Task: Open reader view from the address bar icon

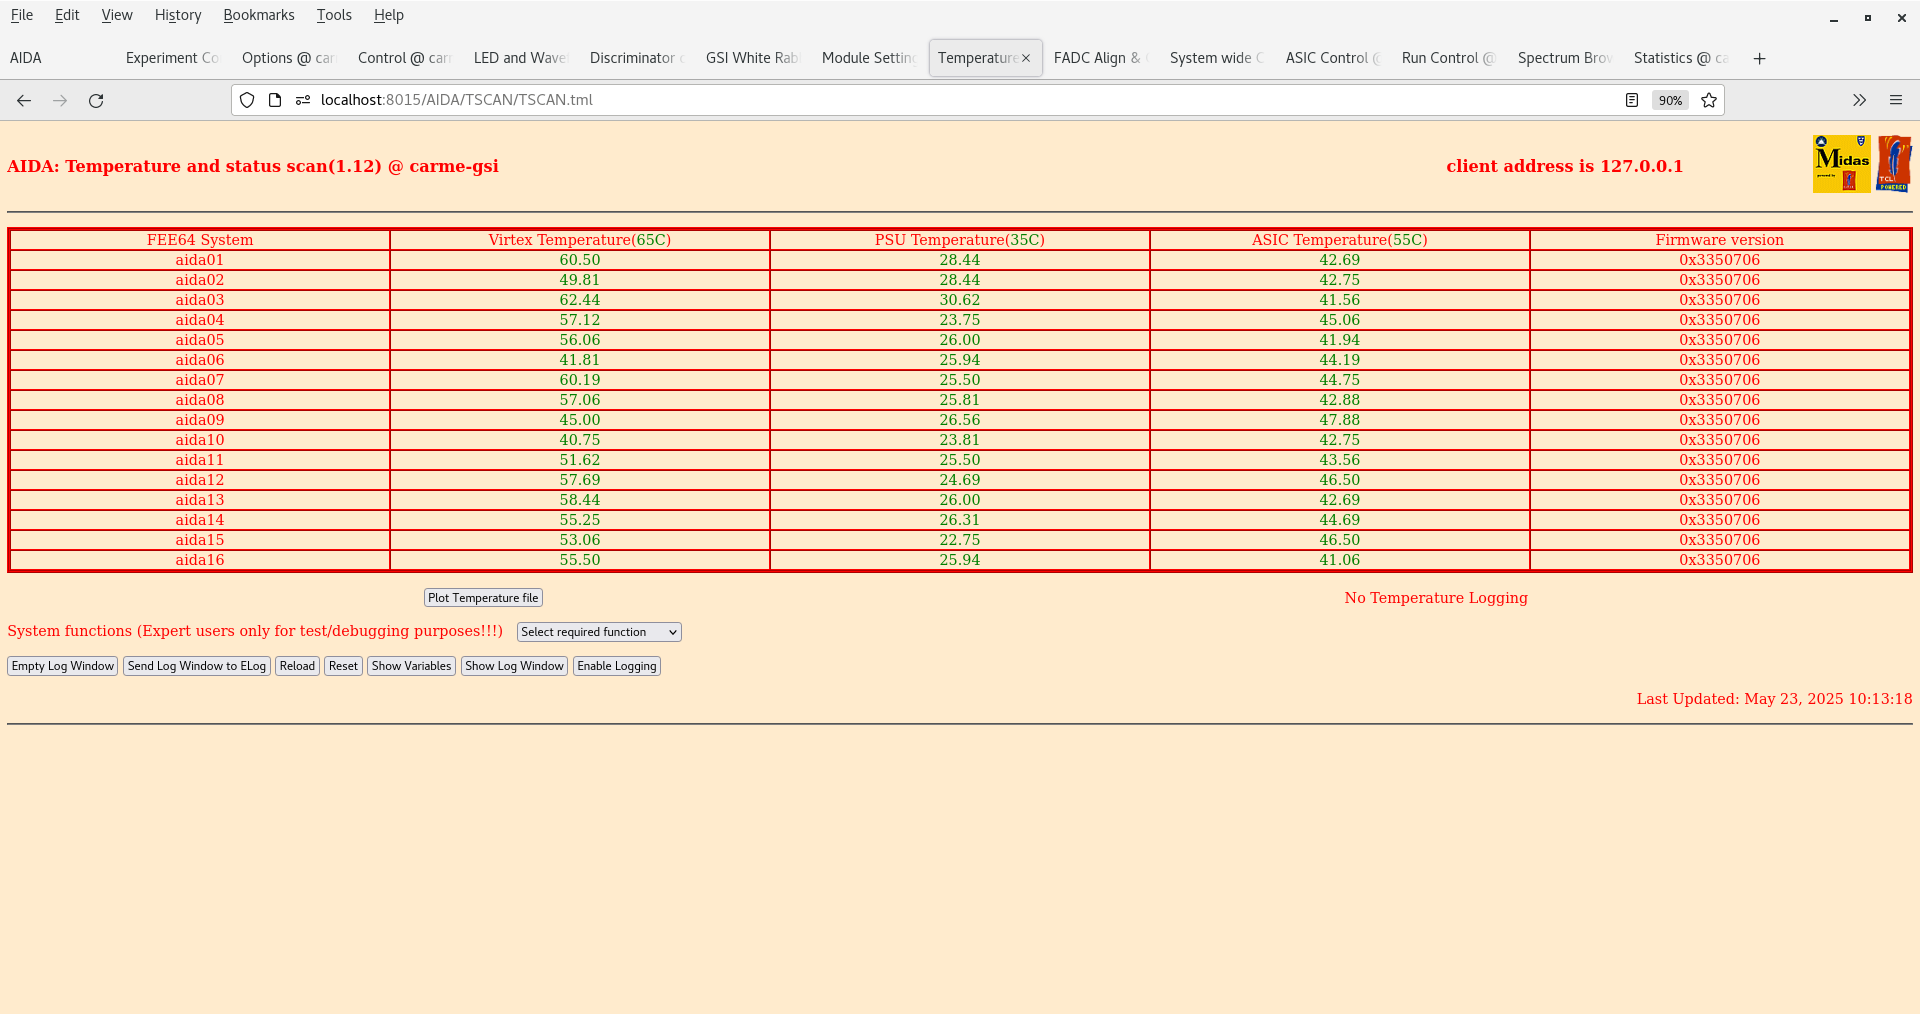Action: pyautogui.click(x=1631, y=100)
